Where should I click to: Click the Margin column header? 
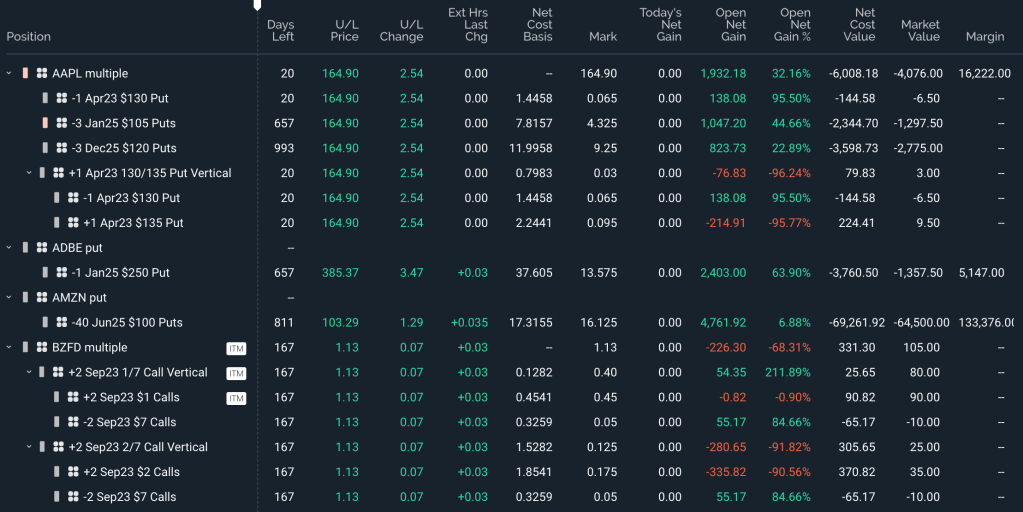click(x=985, y=37)
